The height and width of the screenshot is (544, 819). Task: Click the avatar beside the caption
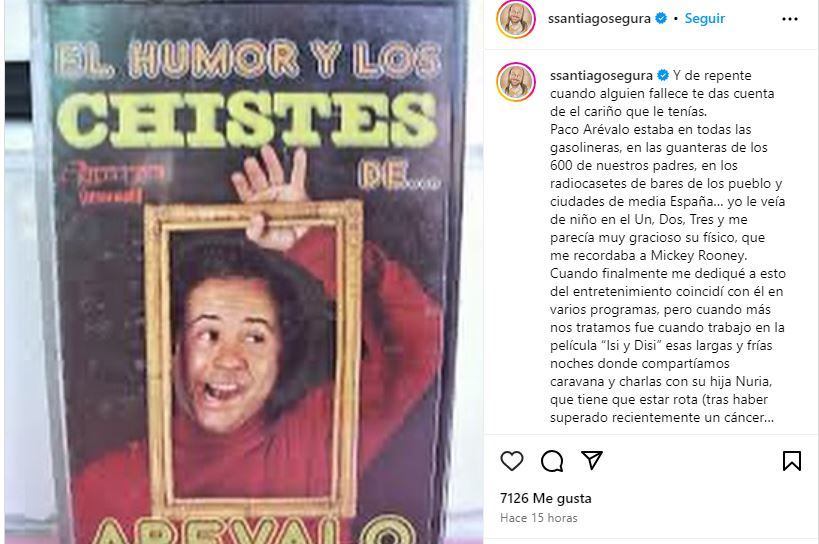[x=516, y=82]
